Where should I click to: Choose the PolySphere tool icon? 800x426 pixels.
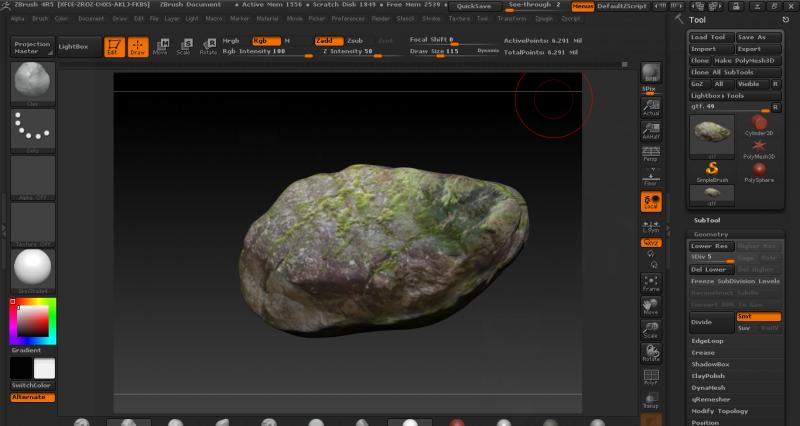[761, 171]
